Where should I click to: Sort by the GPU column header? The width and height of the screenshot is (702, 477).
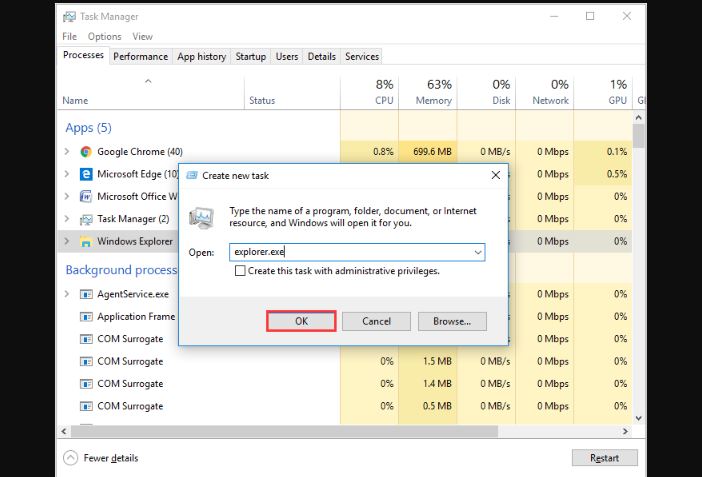point(603,93)
